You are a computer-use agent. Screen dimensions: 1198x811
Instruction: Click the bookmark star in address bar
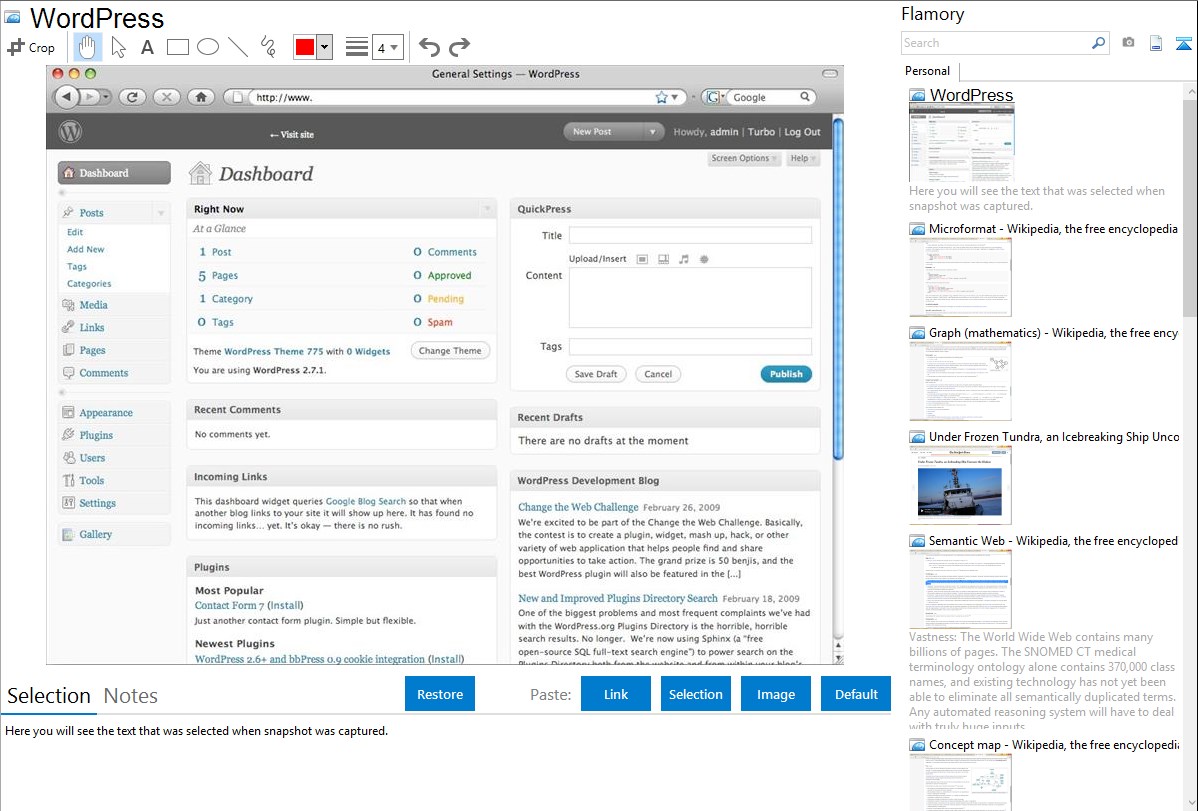(x=661, y=97)
